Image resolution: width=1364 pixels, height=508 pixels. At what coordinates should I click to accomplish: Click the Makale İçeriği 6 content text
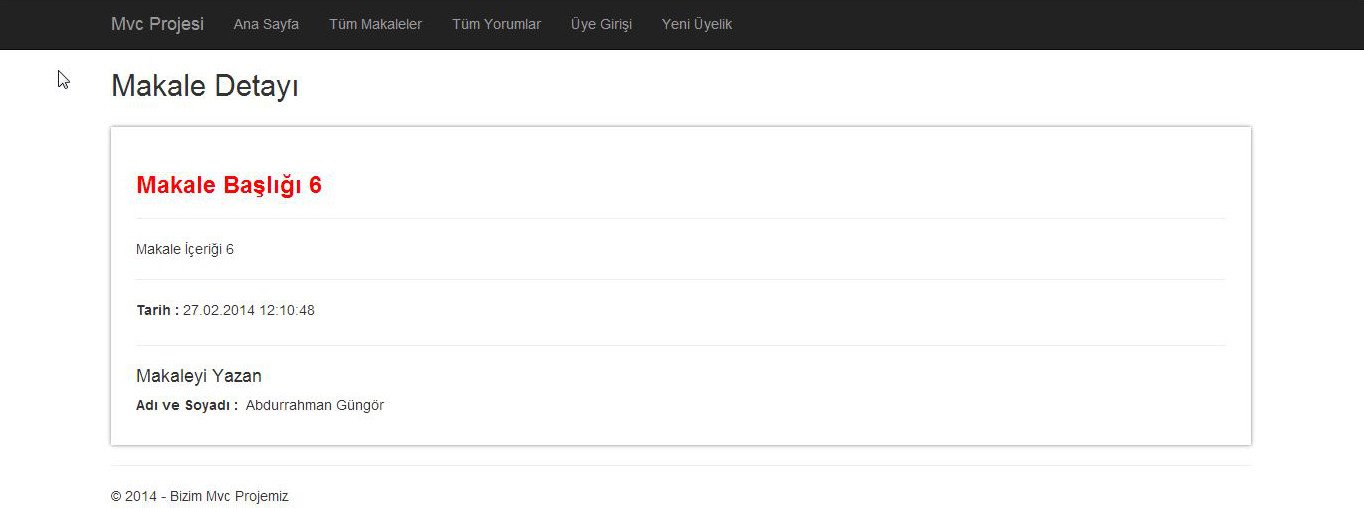(185, 249)
